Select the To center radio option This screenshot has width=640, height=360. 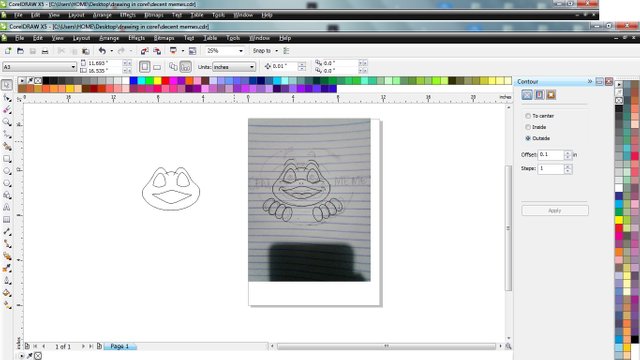[528, 116]
